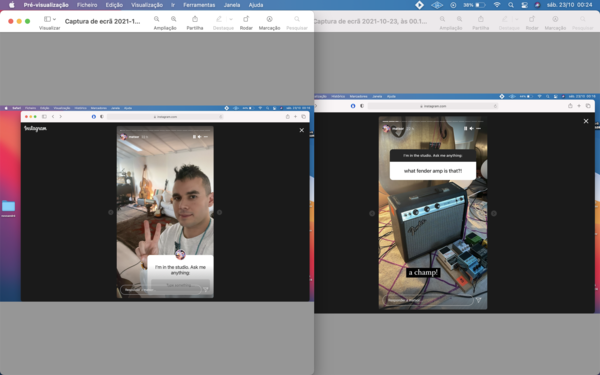Open Spotlight search in the menu bar
The height and width of the screenshot is (375, 600).
(511, 5)
